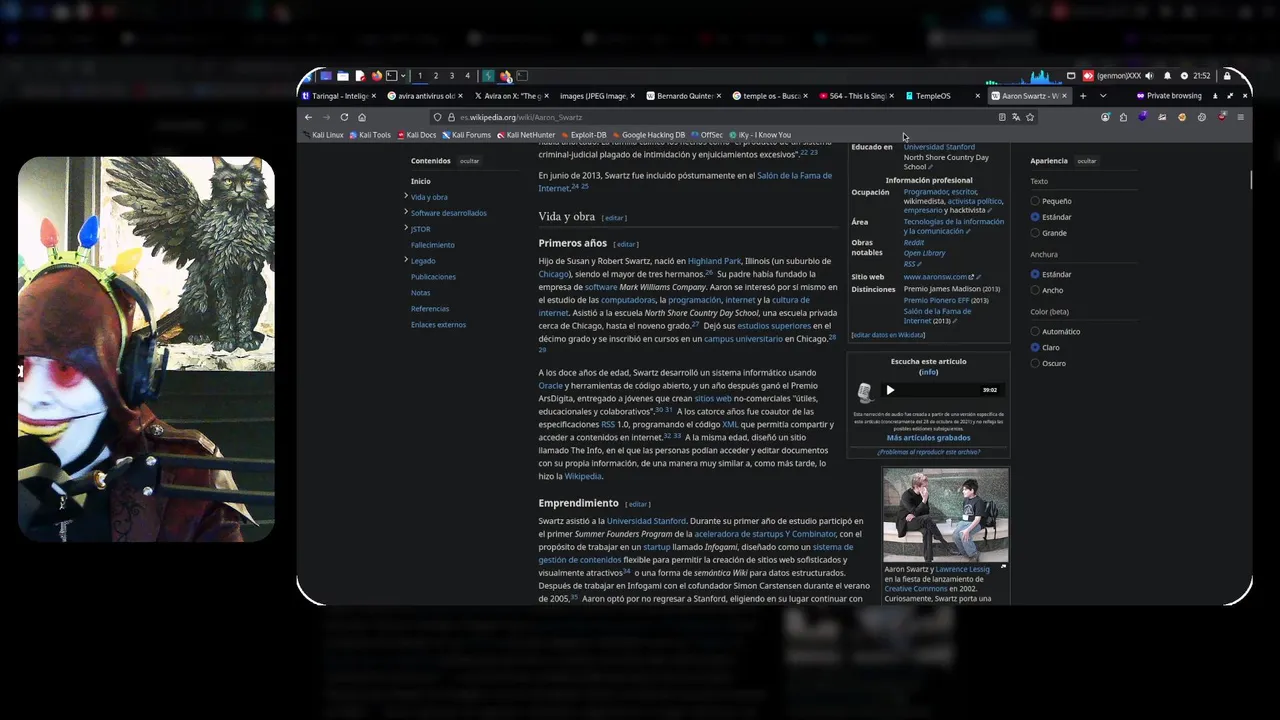Open the extensions icon in toolbar

(x=1123, y=117)
